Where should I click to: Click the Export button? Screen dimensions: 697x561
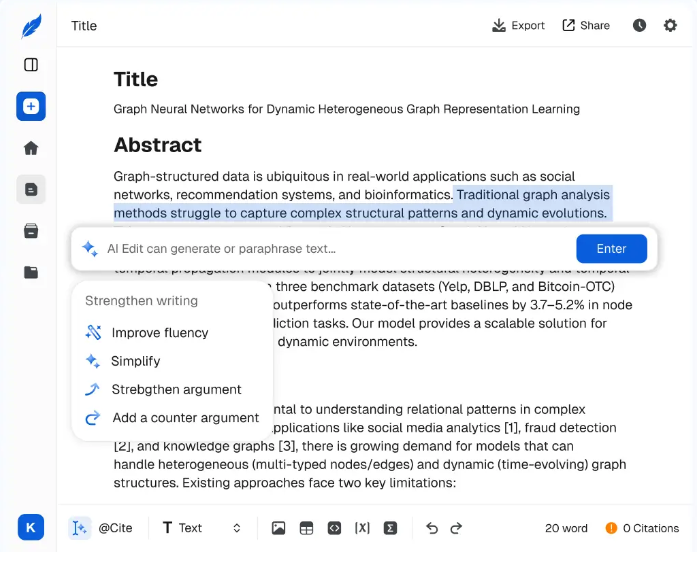pyautogui.click(x=518, y=25)
